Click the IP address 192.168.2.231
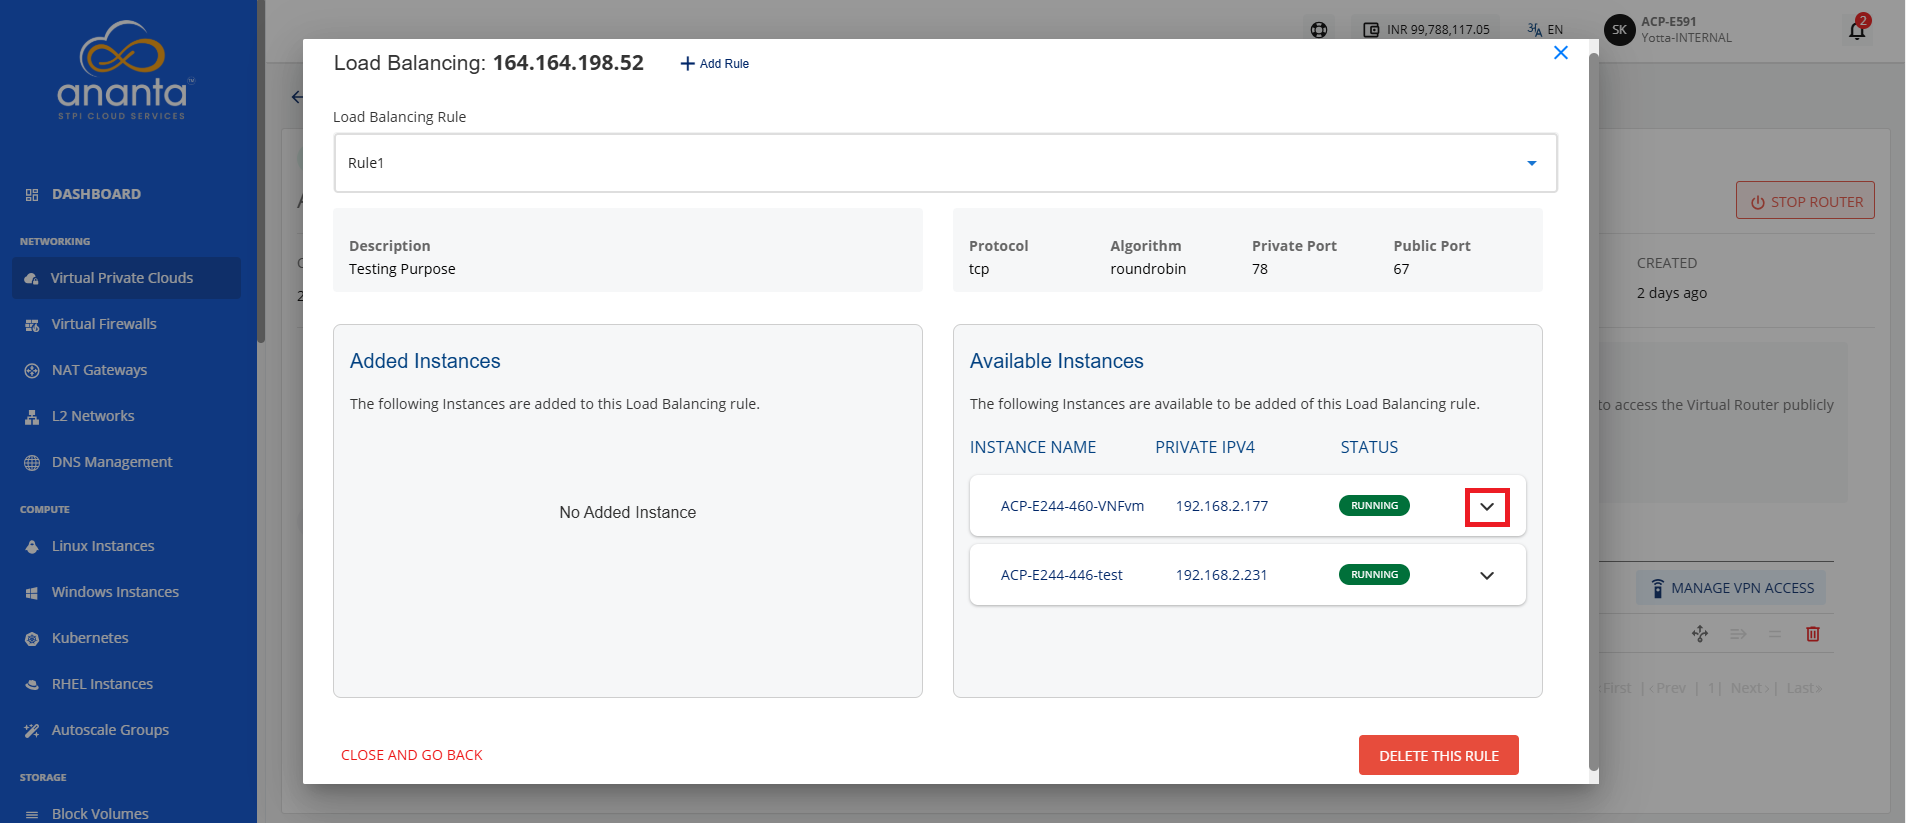 (x=1221, y=575)
